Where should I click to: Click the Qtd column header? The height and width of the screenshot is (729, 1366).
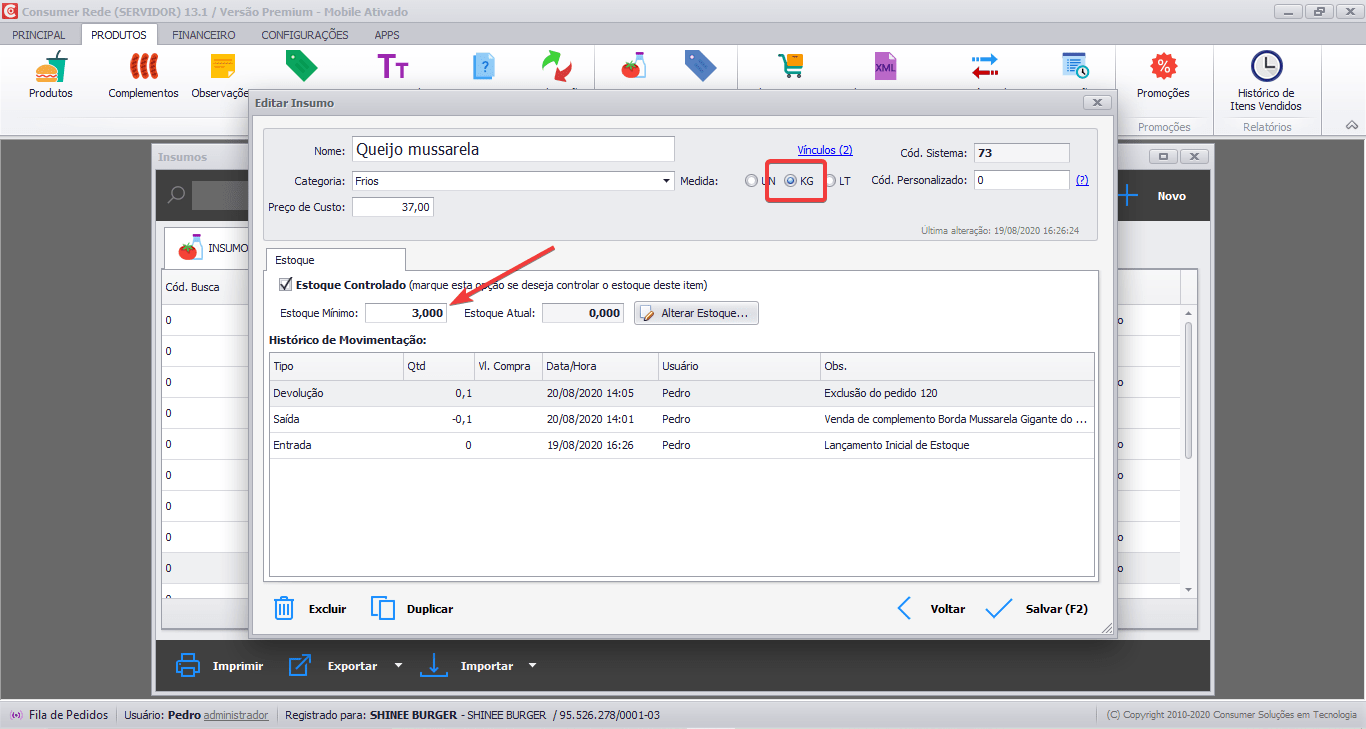tap(437, 366)
